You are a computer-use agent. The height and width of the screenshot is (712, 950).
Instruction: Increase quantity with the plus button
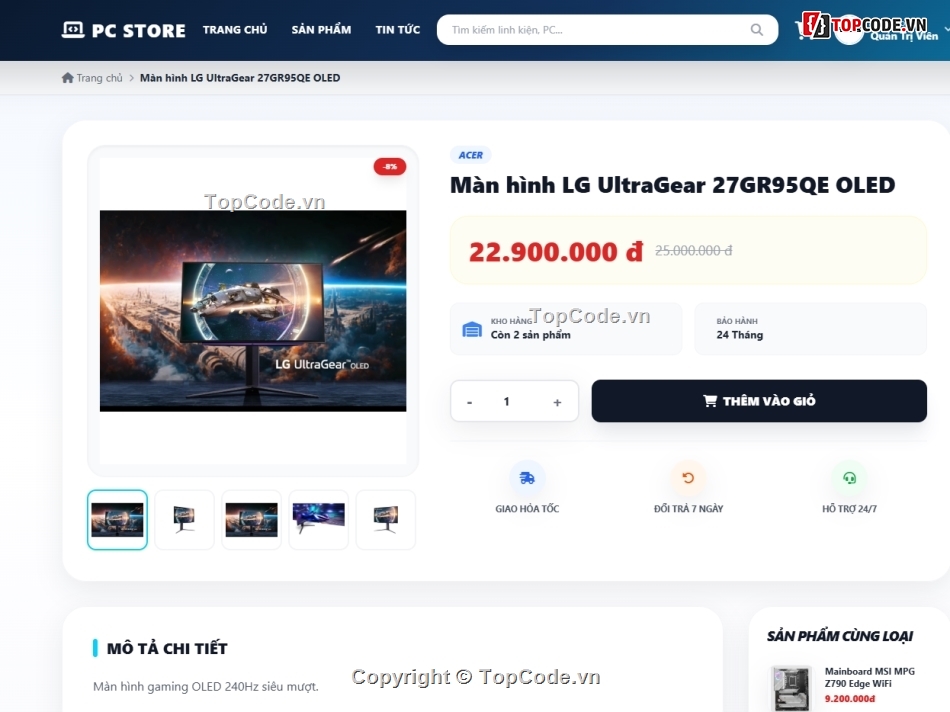(557, 402)
